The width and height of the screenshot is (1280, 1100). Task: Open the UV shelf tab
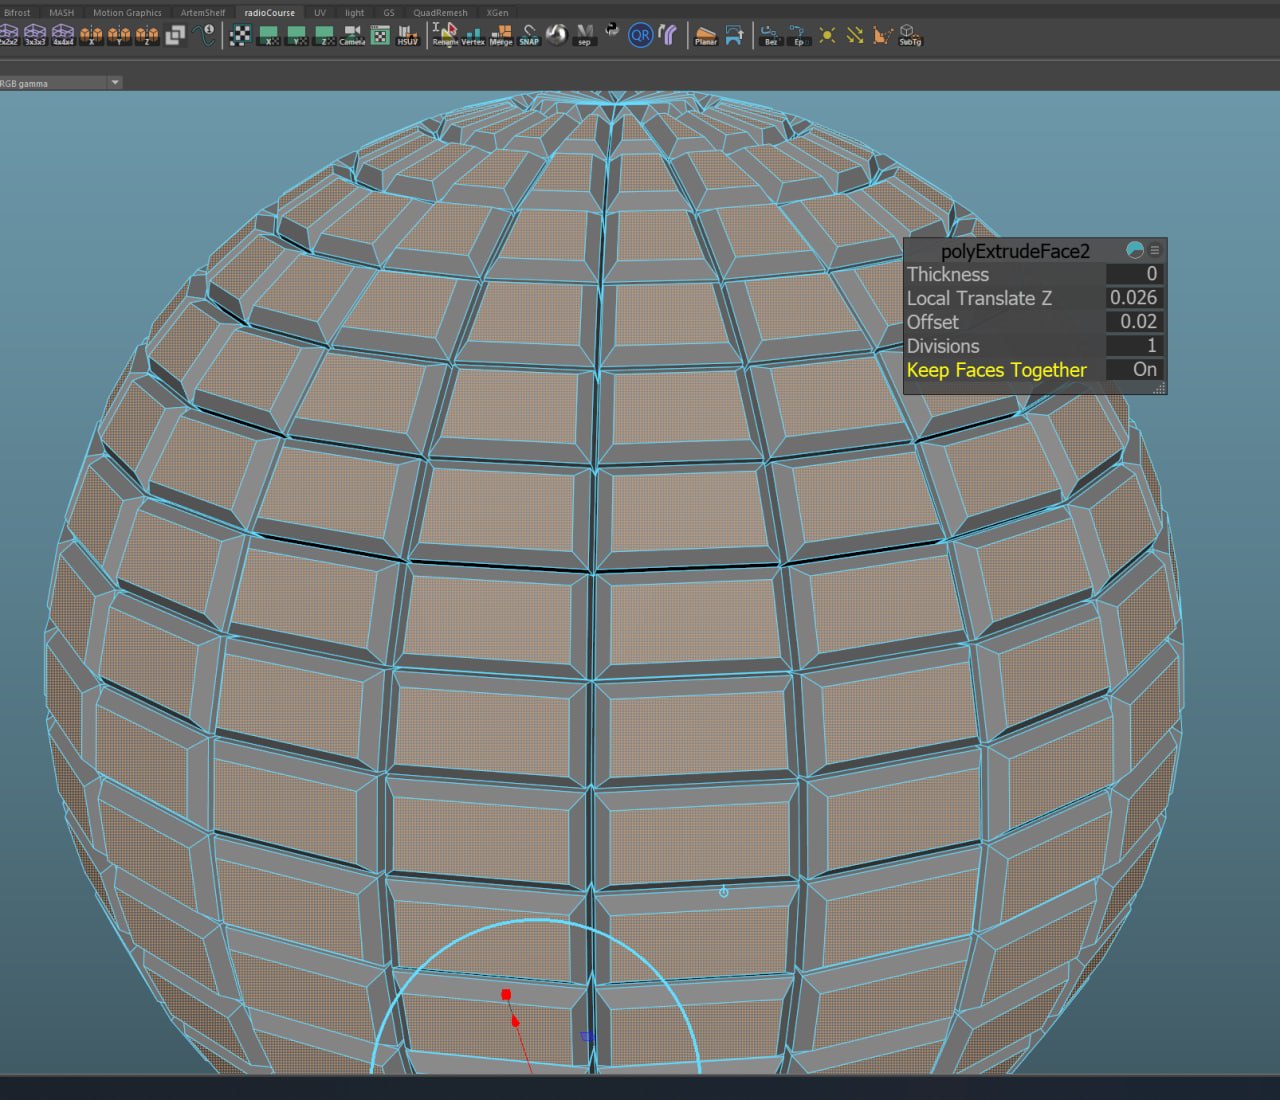320,13
